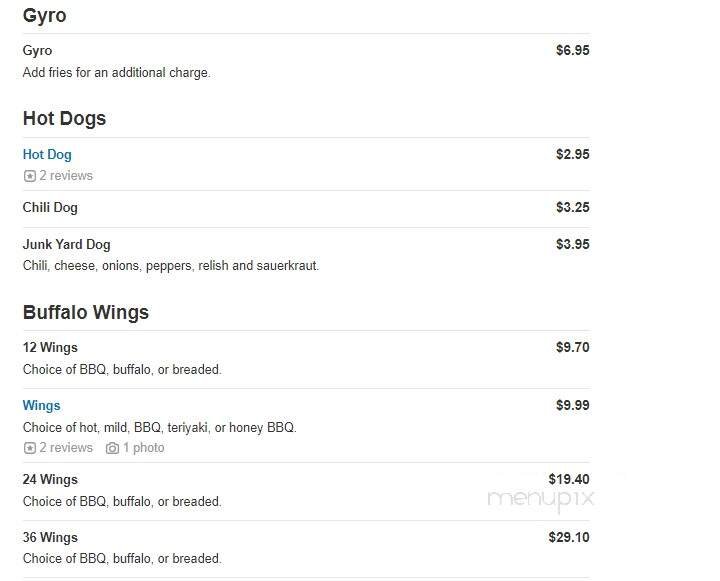720x581 pixels.
Task: Open the 1 photo link for Wings
Action: (x=144, y=448)
